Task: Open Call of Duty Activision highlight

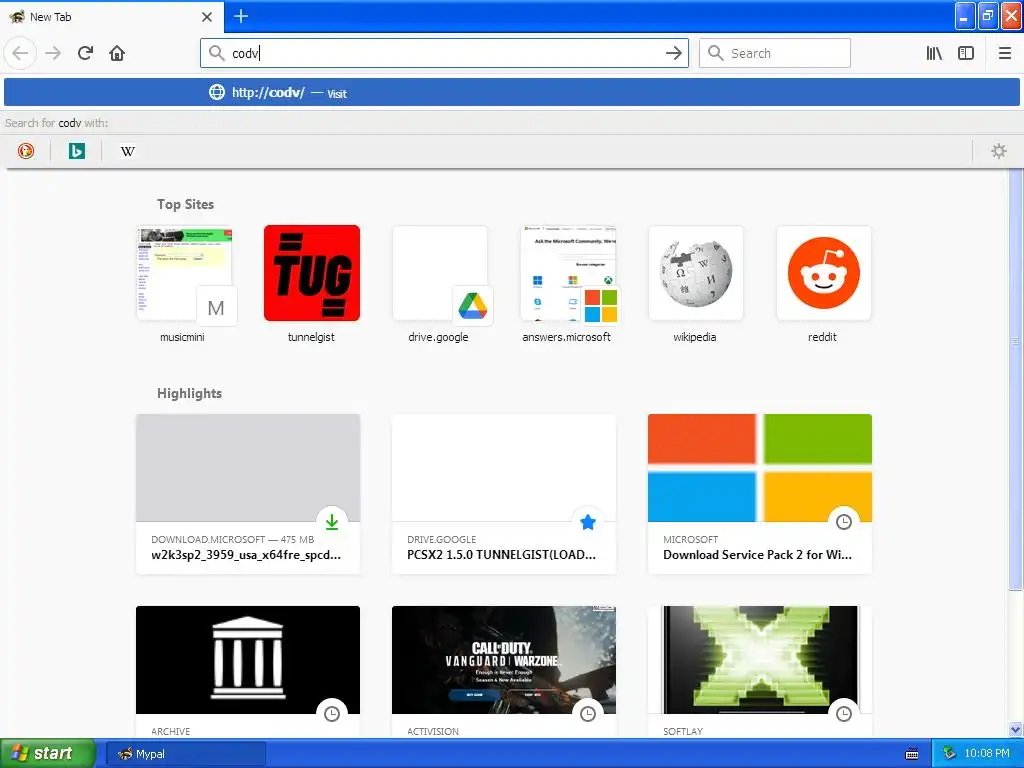Action: pyautogui.click(x=504, y=672)
